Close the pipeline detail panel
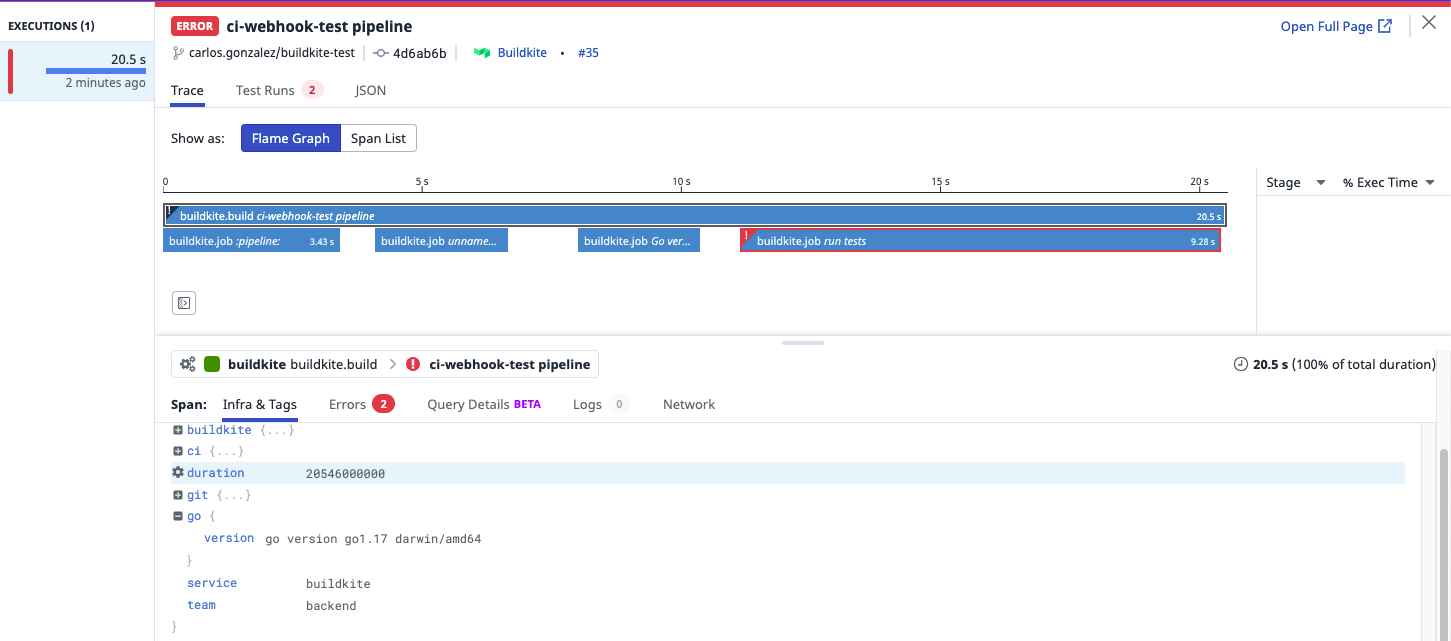The height and width of the screenshot is (641, 1451). pos(1428,24)
